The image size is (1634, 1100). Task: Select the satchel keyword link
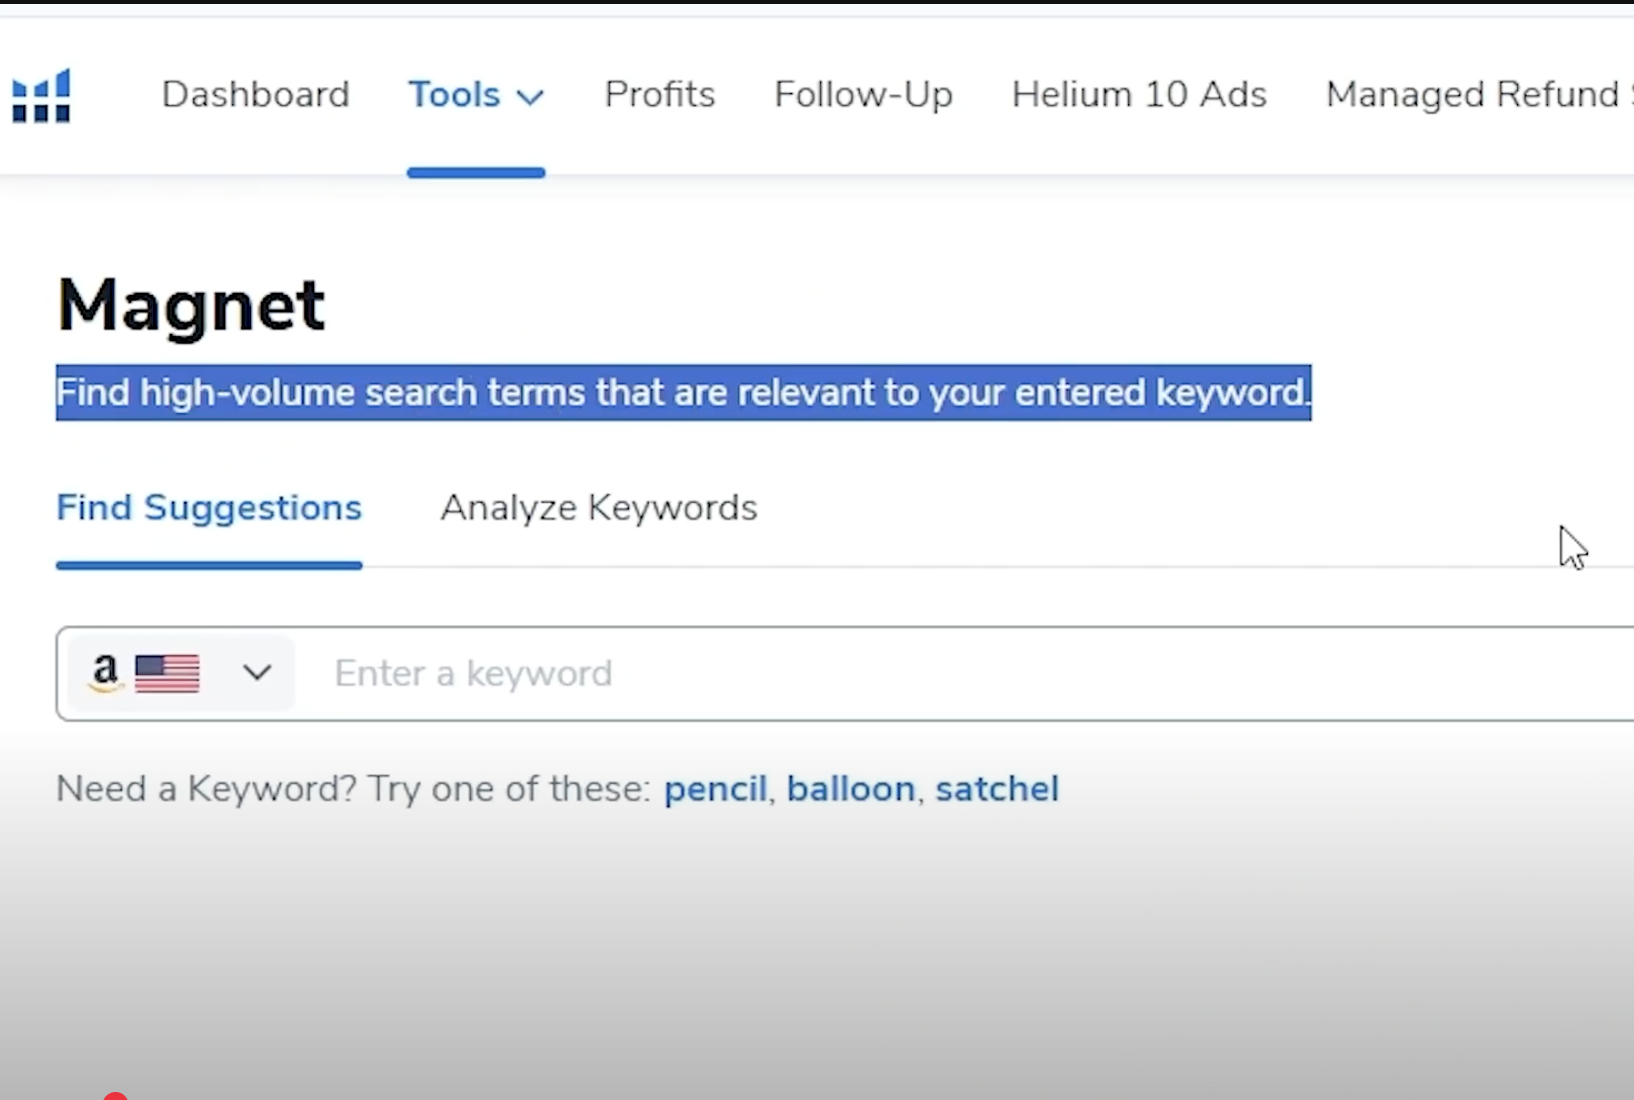(996, 789)
